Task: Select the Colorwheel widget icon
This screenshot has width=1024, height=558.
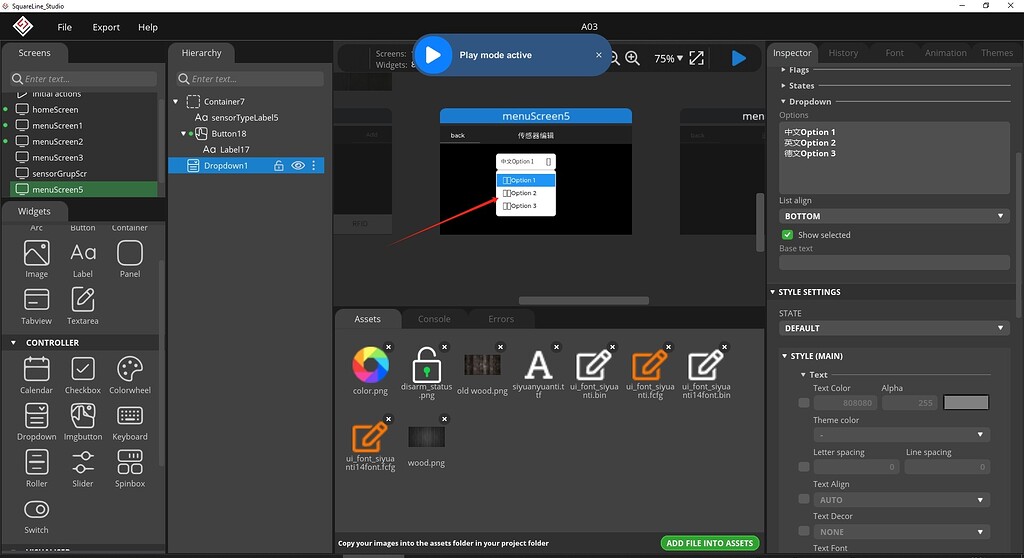Action: 130,369
